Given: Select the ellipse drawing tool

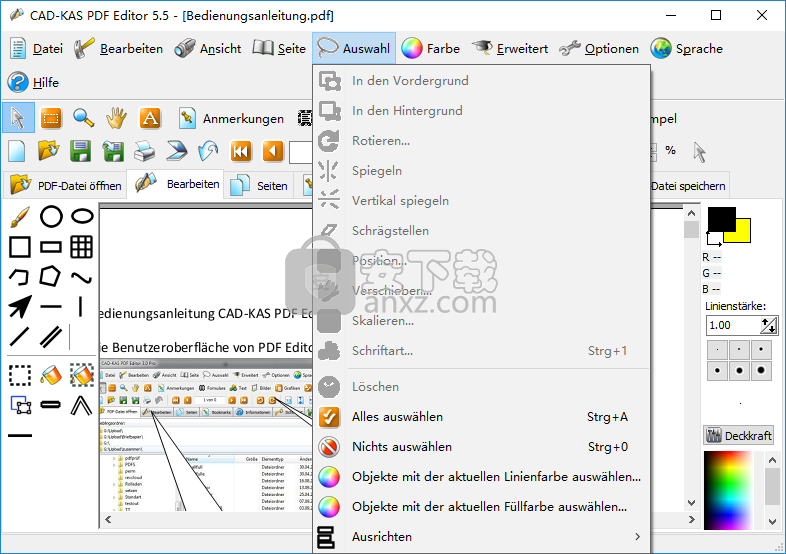Looking at the screenshot, I should click(x=82, y=216).
